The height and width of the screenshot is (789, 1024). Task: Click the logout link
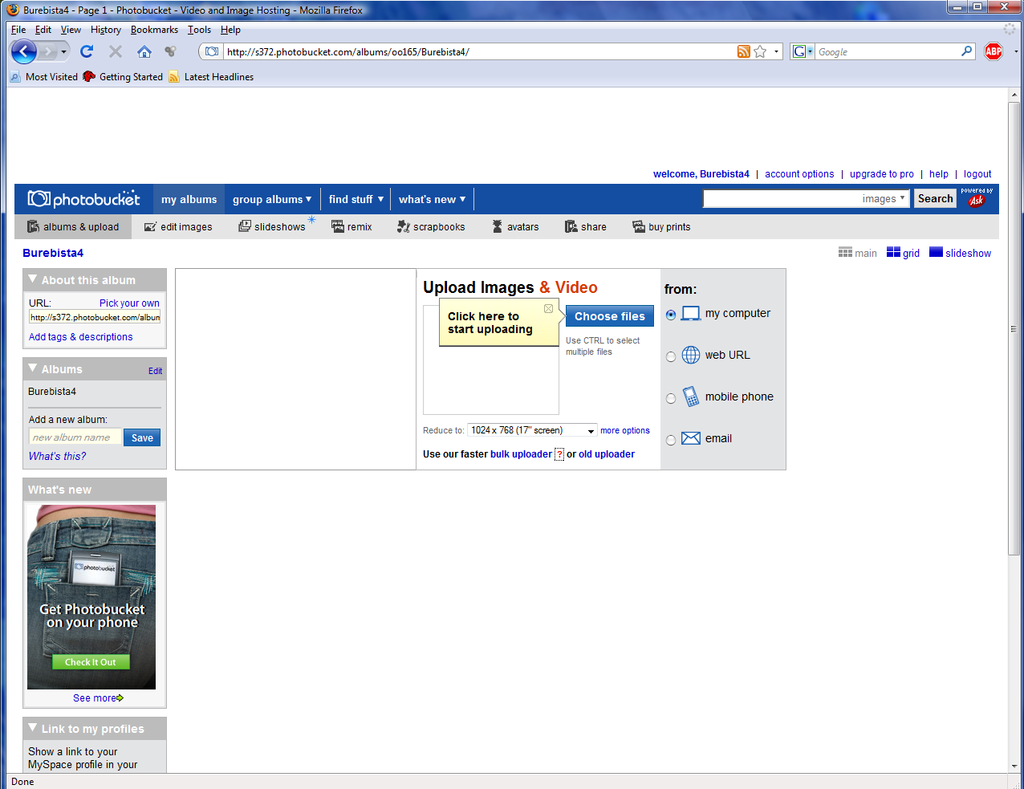(x=977, y=174)
